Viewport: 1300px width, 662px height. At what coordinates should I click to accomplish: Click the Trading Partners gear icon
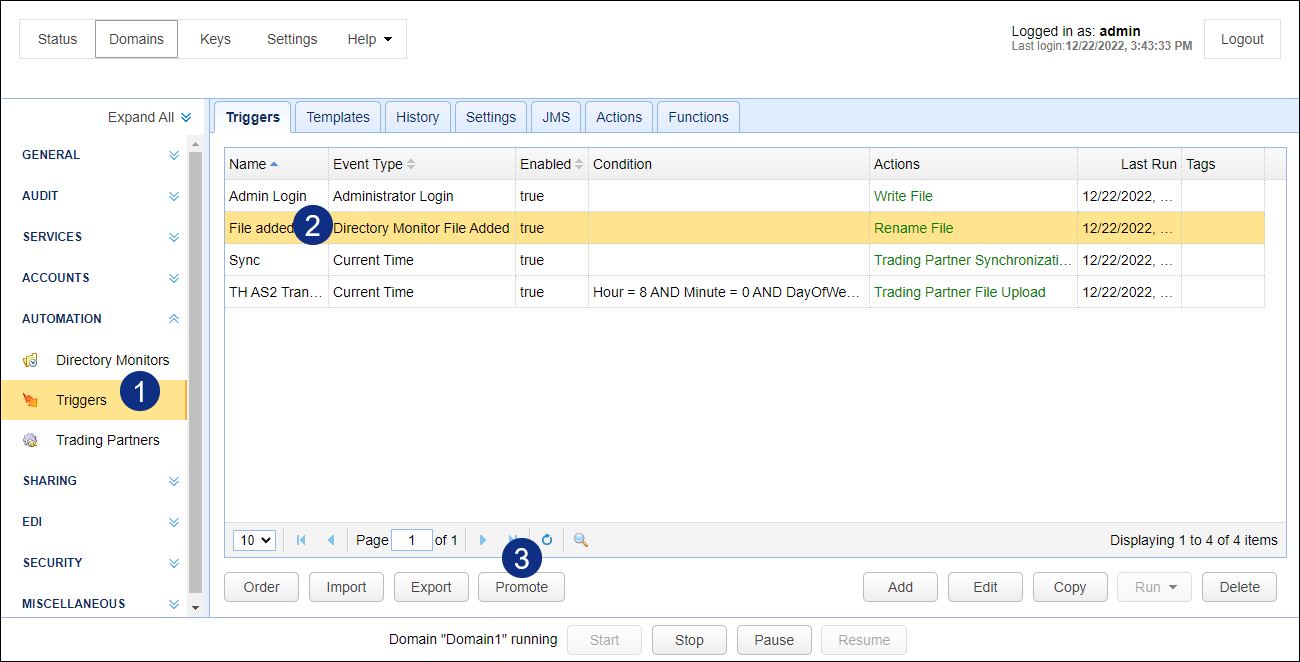pyautogui.click(x=31, y=440)
